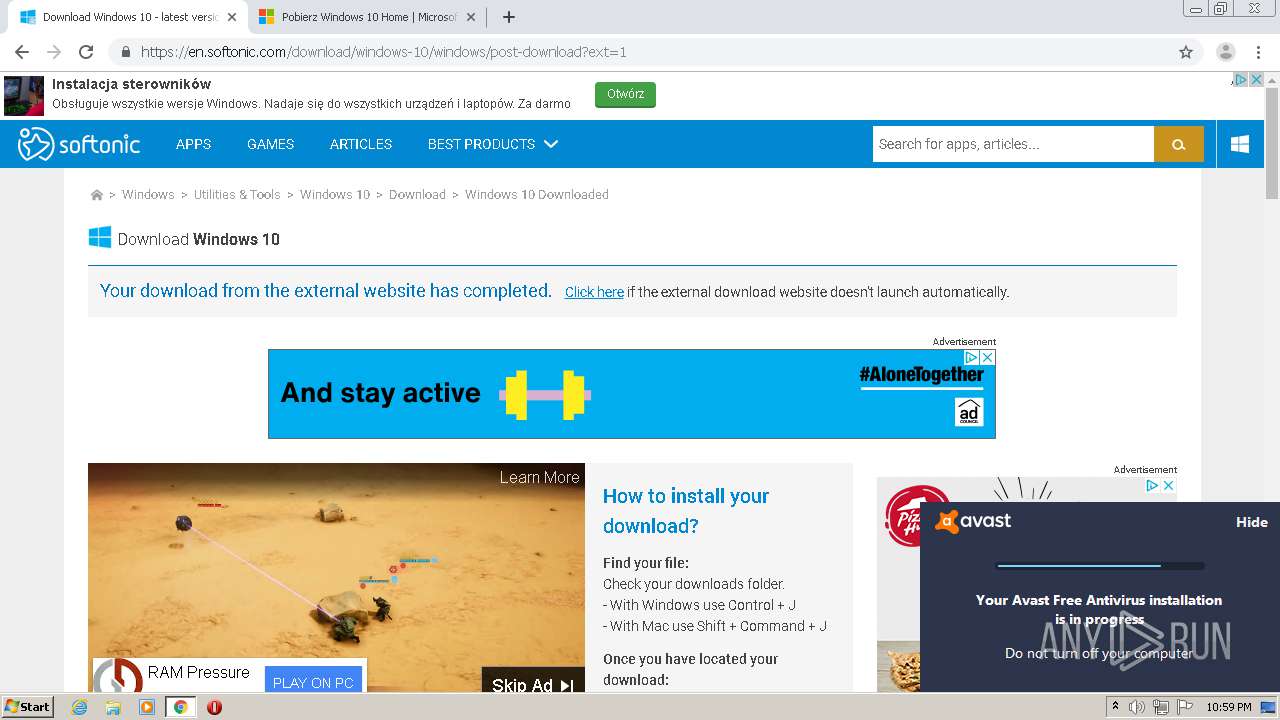Click the 'Click here' download link
1280x720 pixels.
coord(594,292)
